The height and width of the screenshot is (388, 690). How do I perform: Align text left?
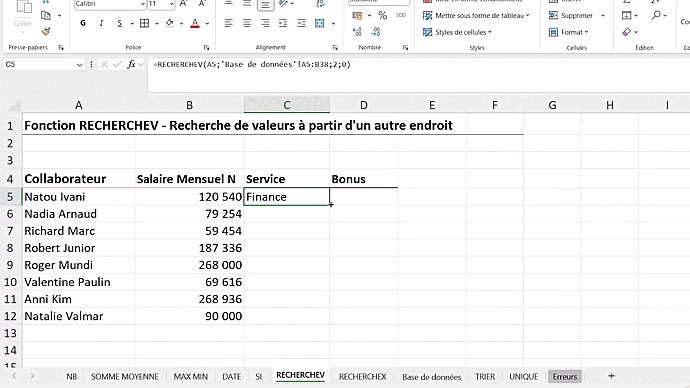(228, 23)
